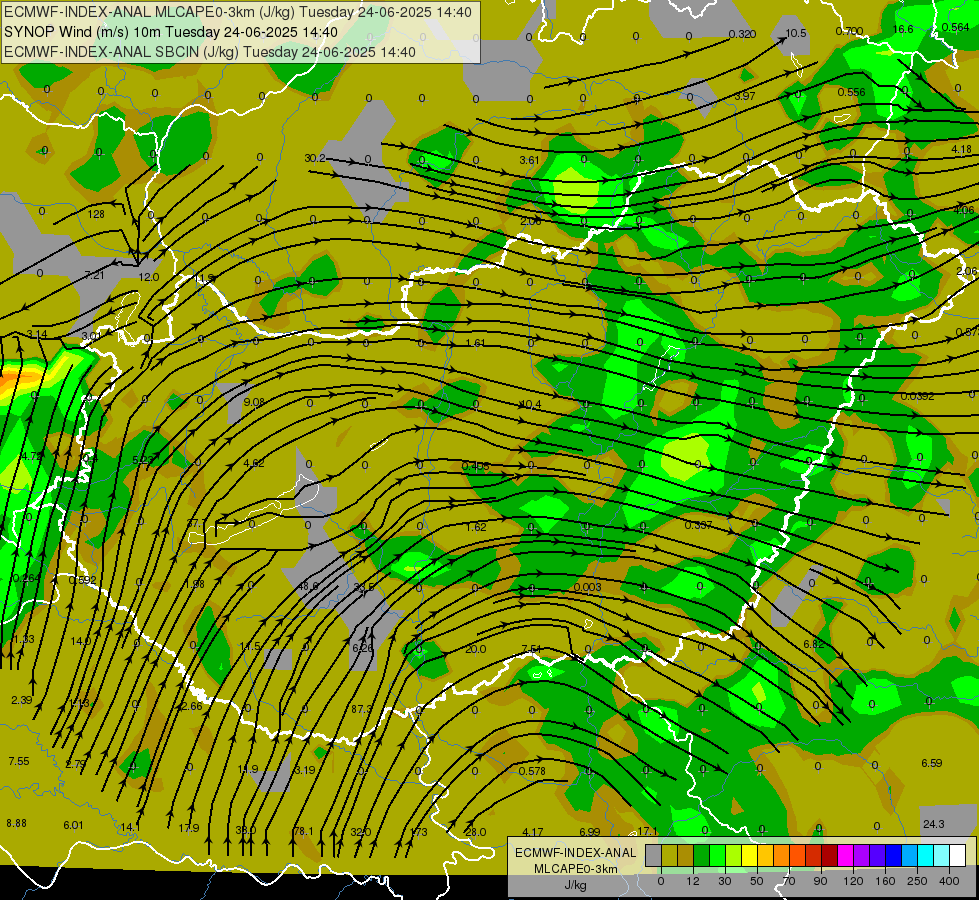Click the 37.1 value on the map
Screen dimensions: 979x900
pyautogui.click(x=196, y=523)
